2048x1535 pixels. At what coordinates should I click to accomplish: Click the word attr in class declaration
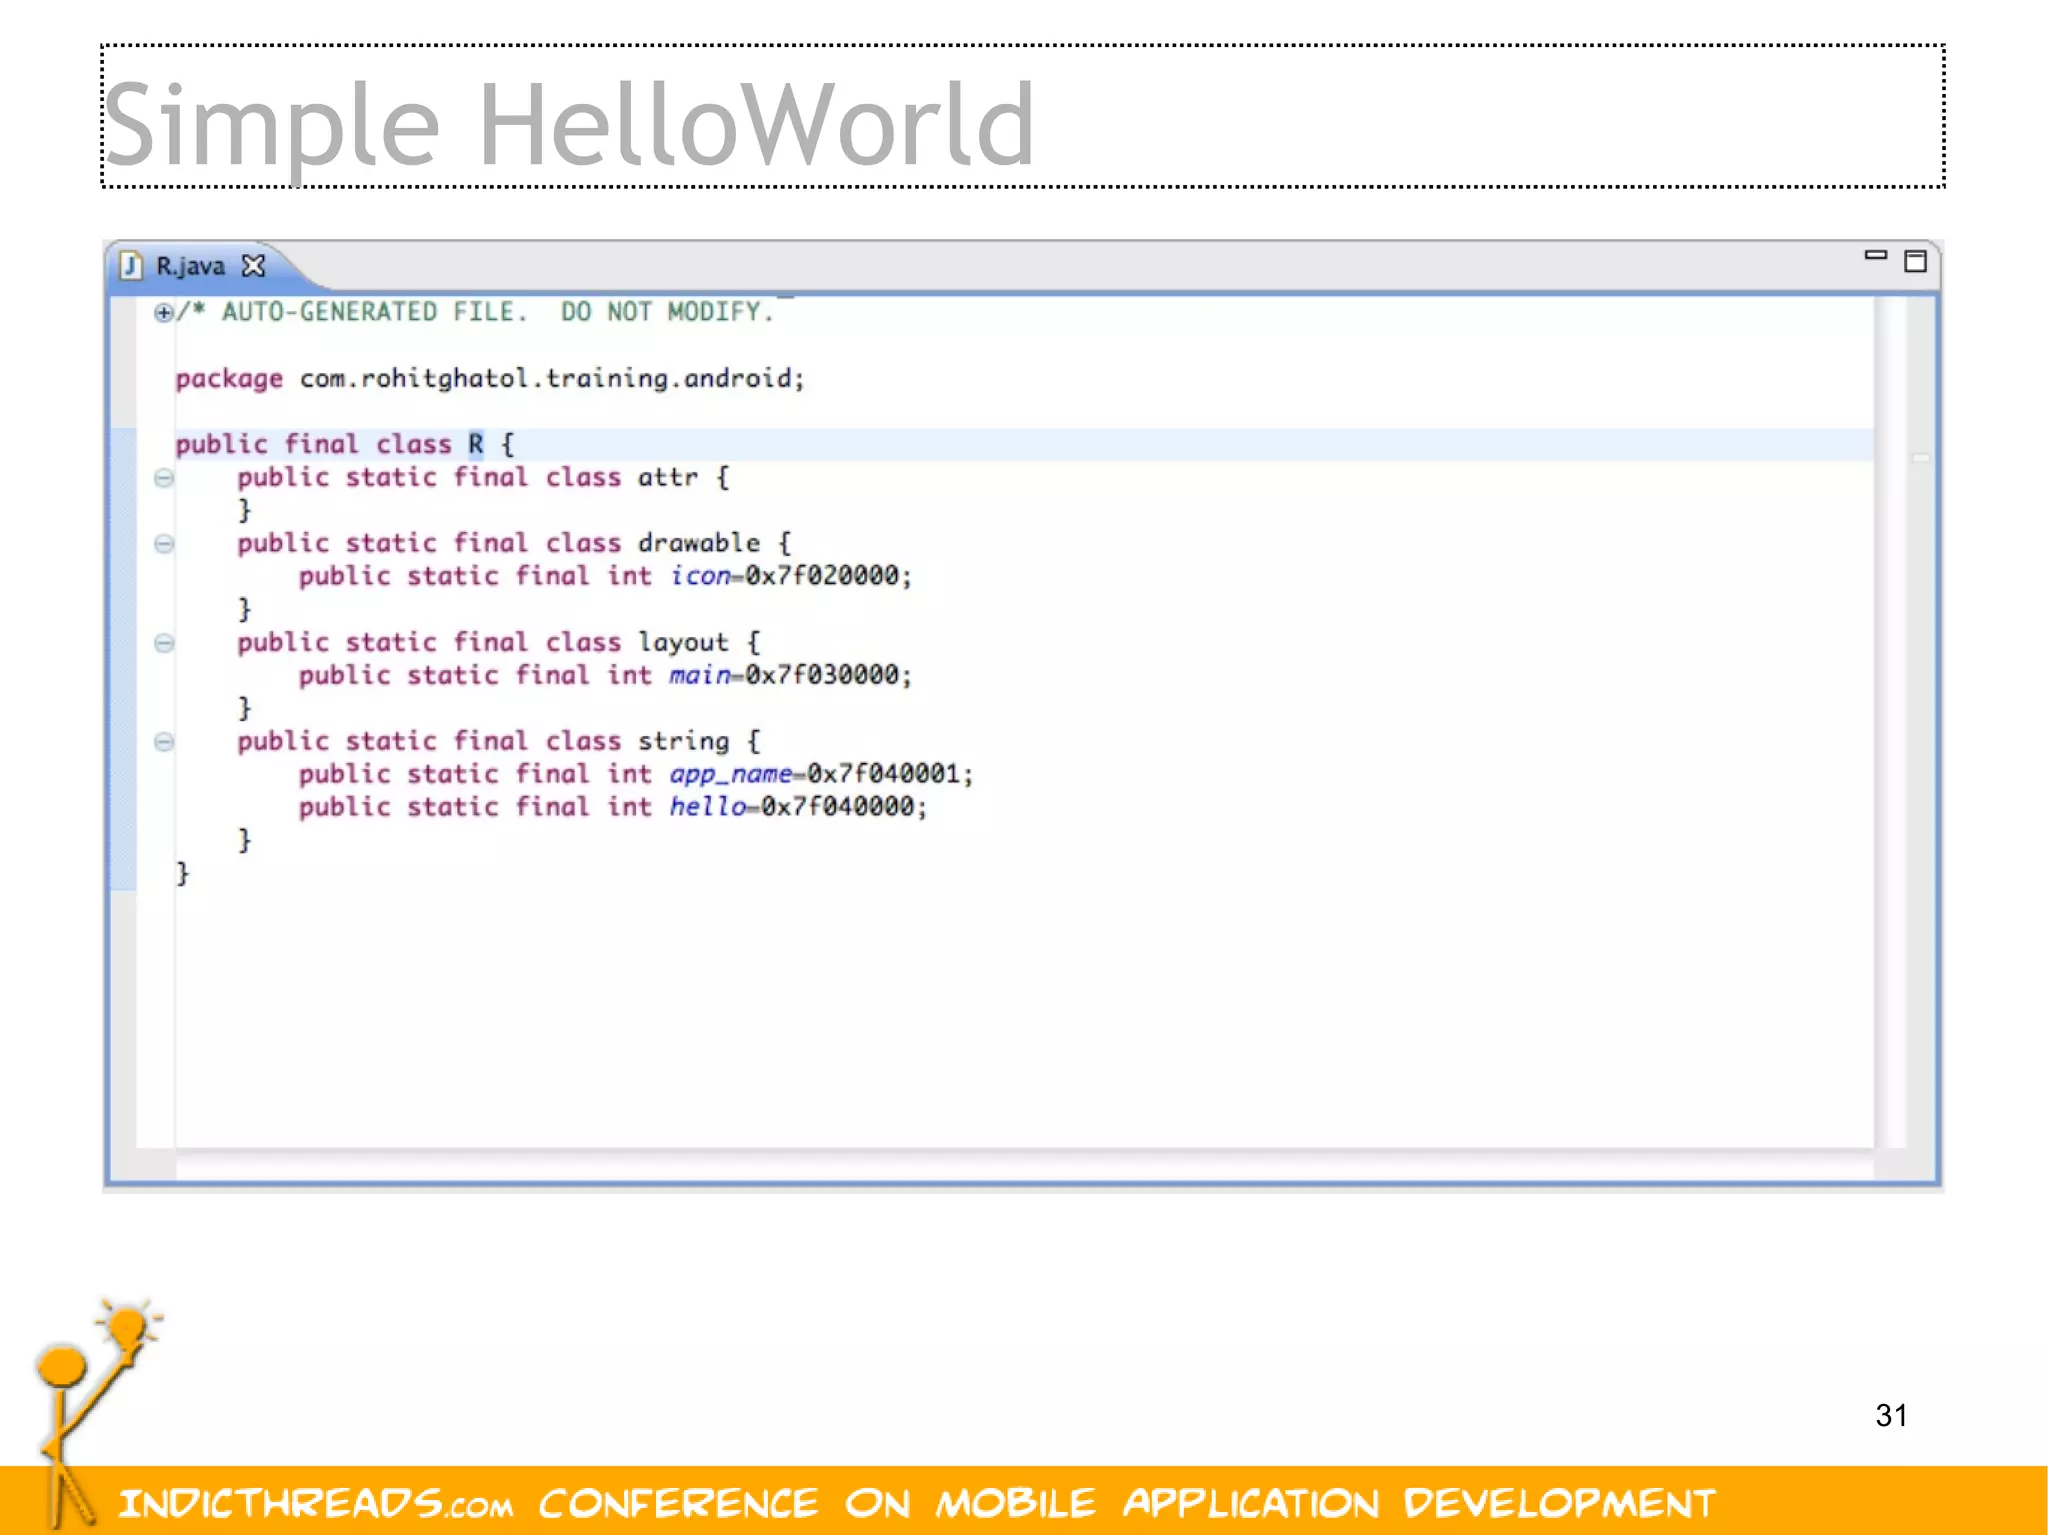click(x=668, y=478)
